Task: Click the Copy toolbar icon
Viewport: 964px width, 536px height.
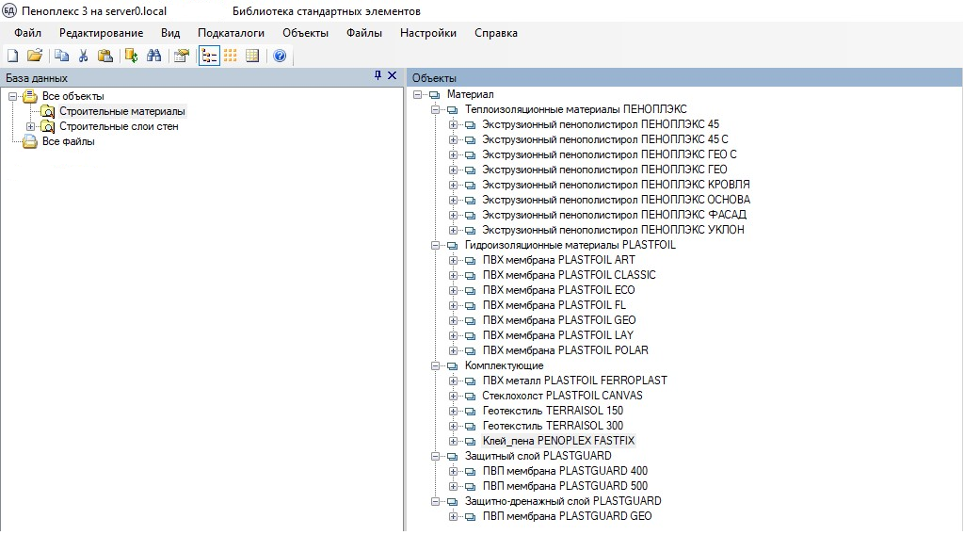Action: pos(62,56)
